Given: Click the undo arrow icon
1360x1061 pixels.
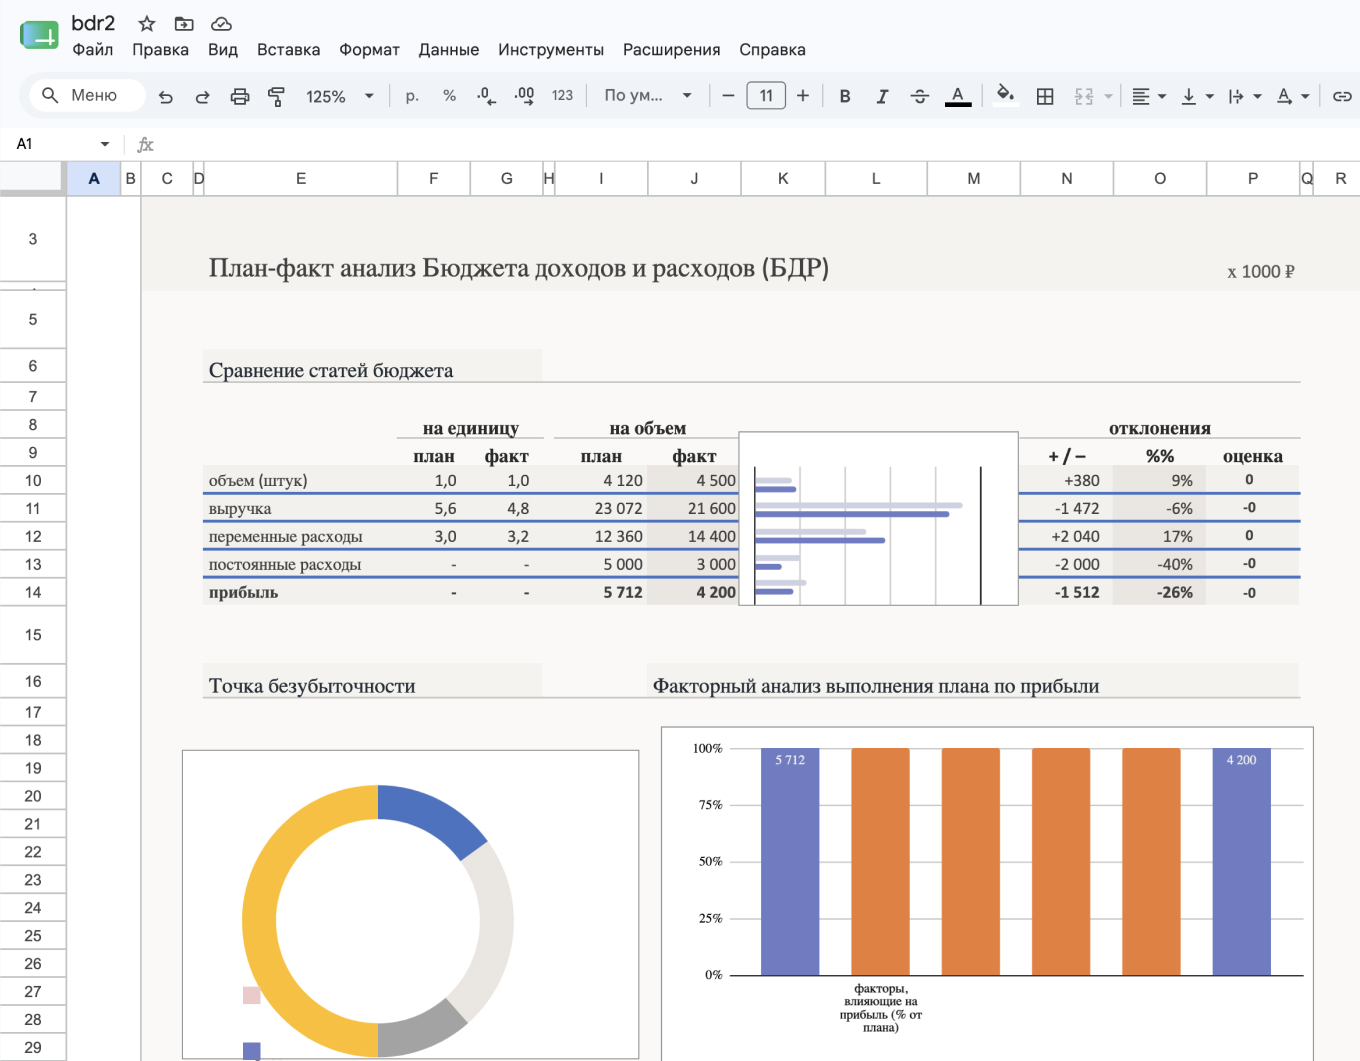Looking at the screenshot, I should point(166,96).
